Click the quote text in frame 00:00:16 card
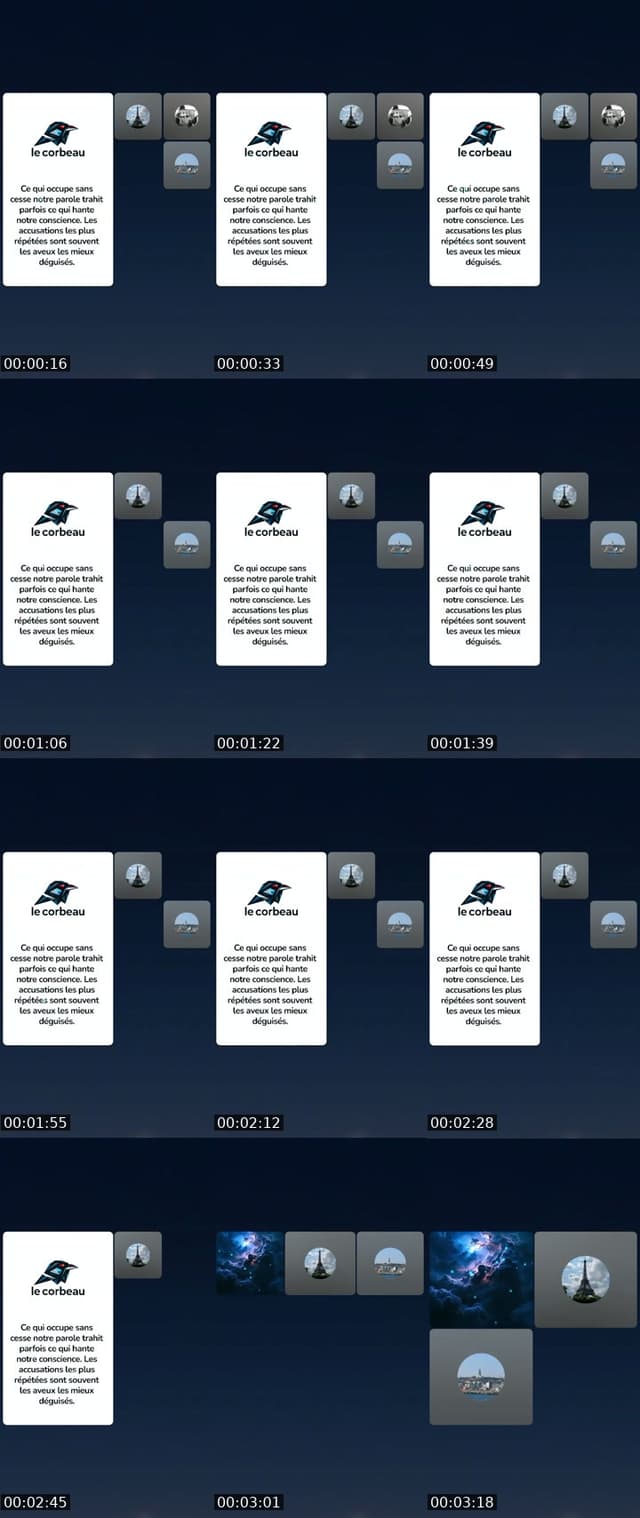 58,225
